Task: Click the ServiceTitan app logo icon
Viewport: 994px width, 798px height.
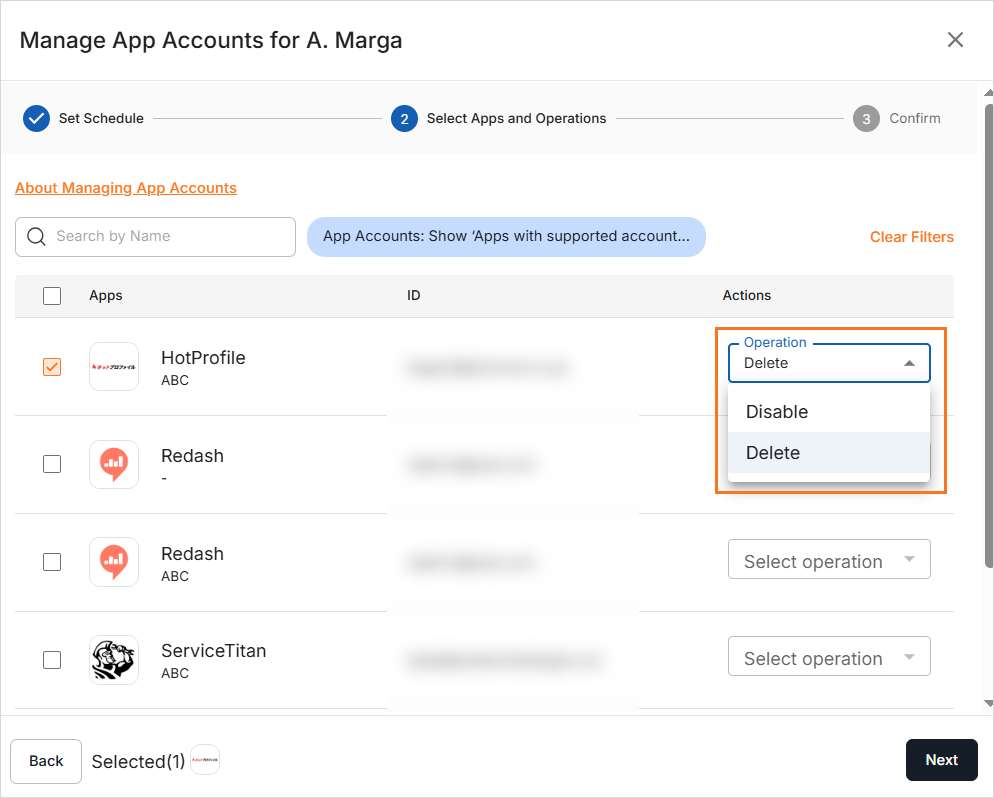Action: pos(114,660)
